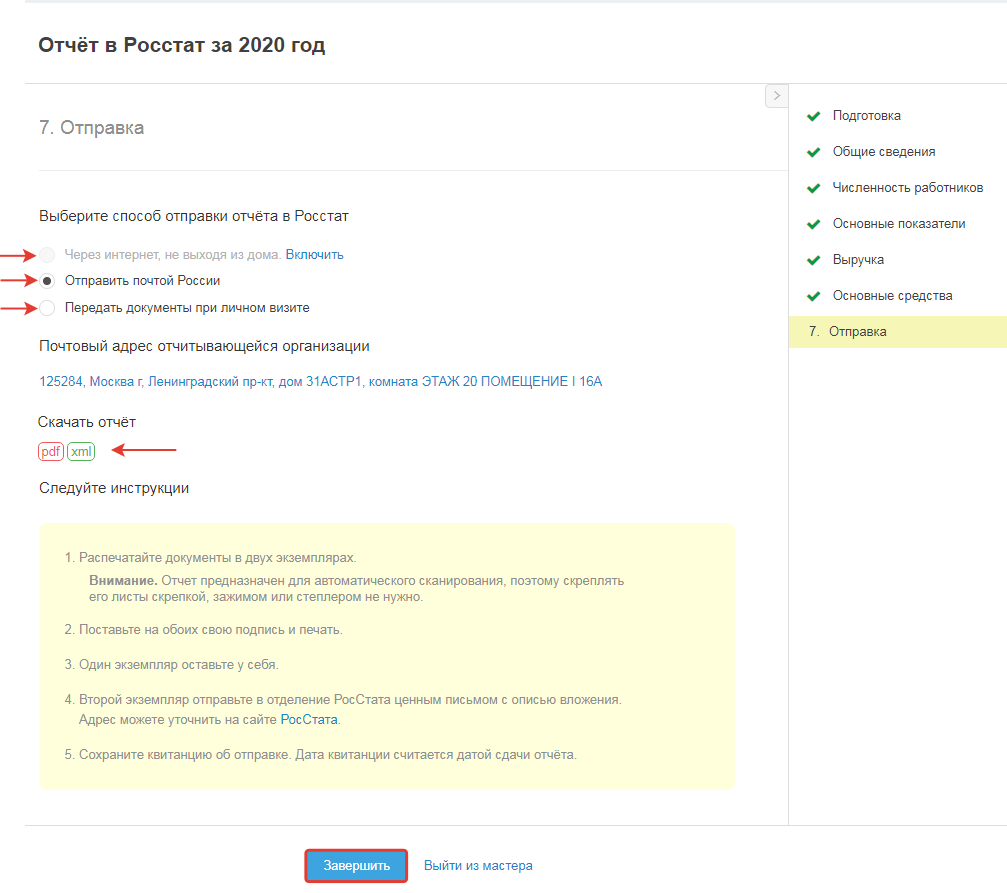Download the report as pdf

click(x=51, y=451)
